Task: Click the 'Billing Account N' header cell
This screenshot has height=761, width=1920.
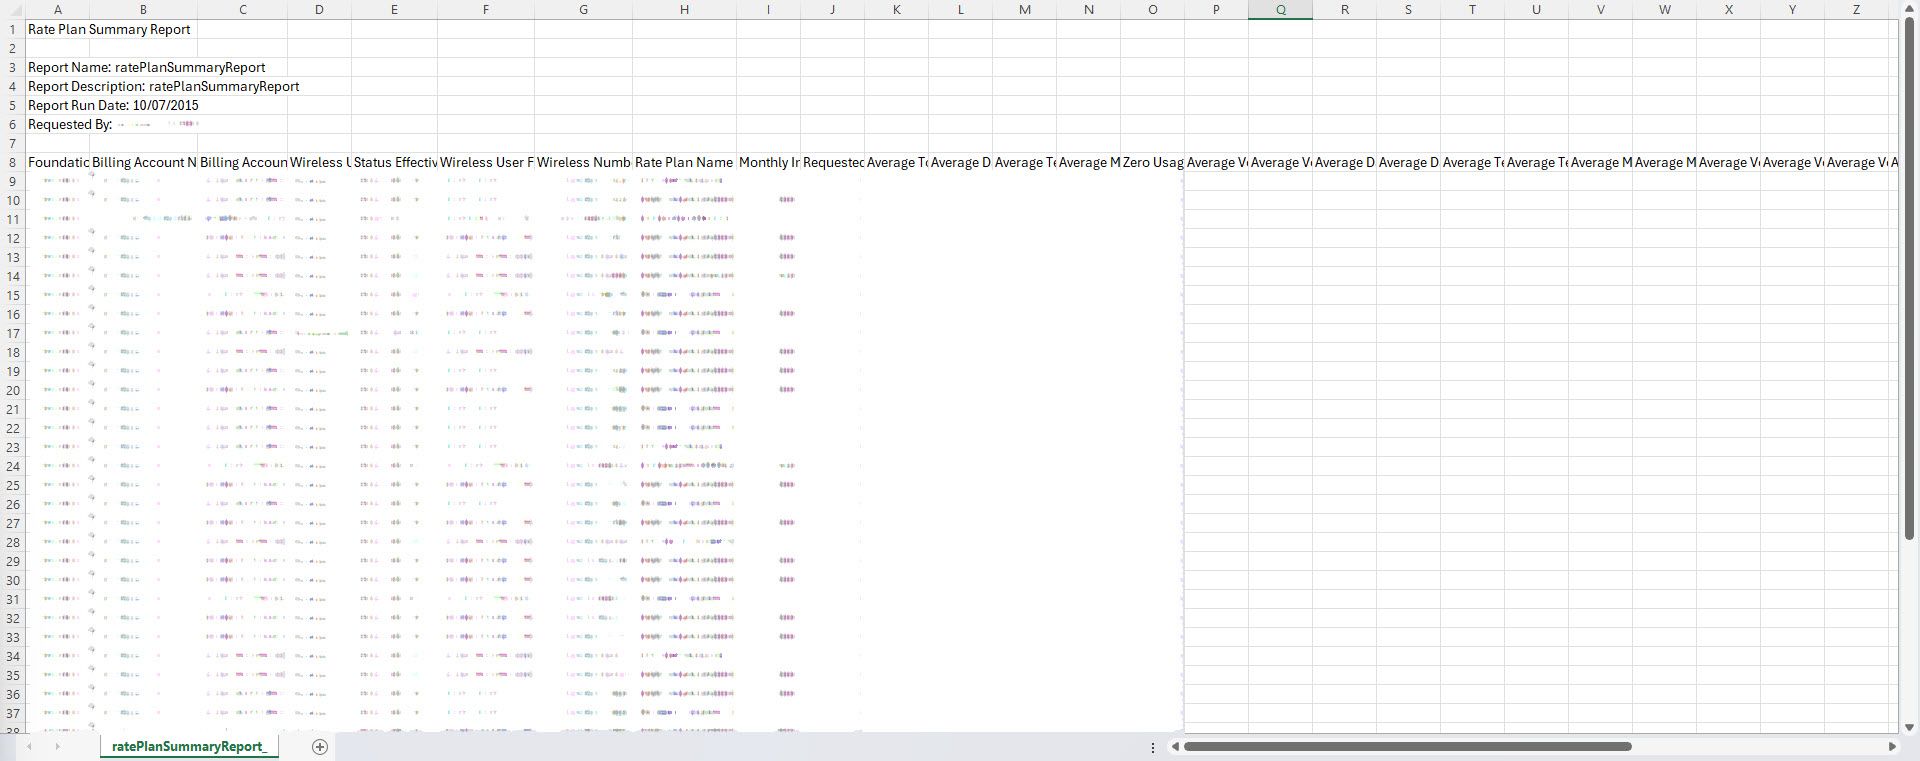Action: [143, 163]
